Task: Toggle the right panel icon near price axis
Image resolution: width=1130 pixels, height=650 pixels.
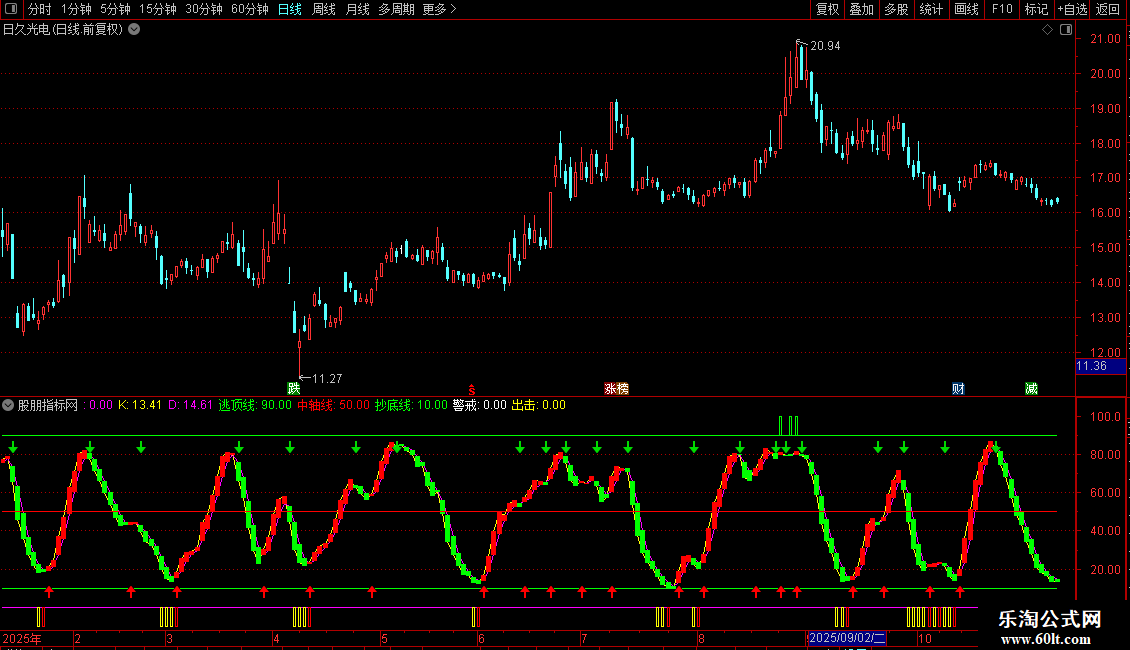Action: pyautogui.click(x=1066, y=30)
